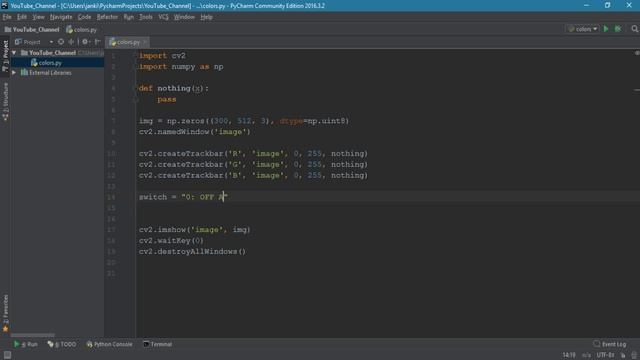Image resolution: width=640 pixels, height=360 pixels.
Task: Click the cv2.destroyAllWindows() line
Action: (x=192, y=251)
